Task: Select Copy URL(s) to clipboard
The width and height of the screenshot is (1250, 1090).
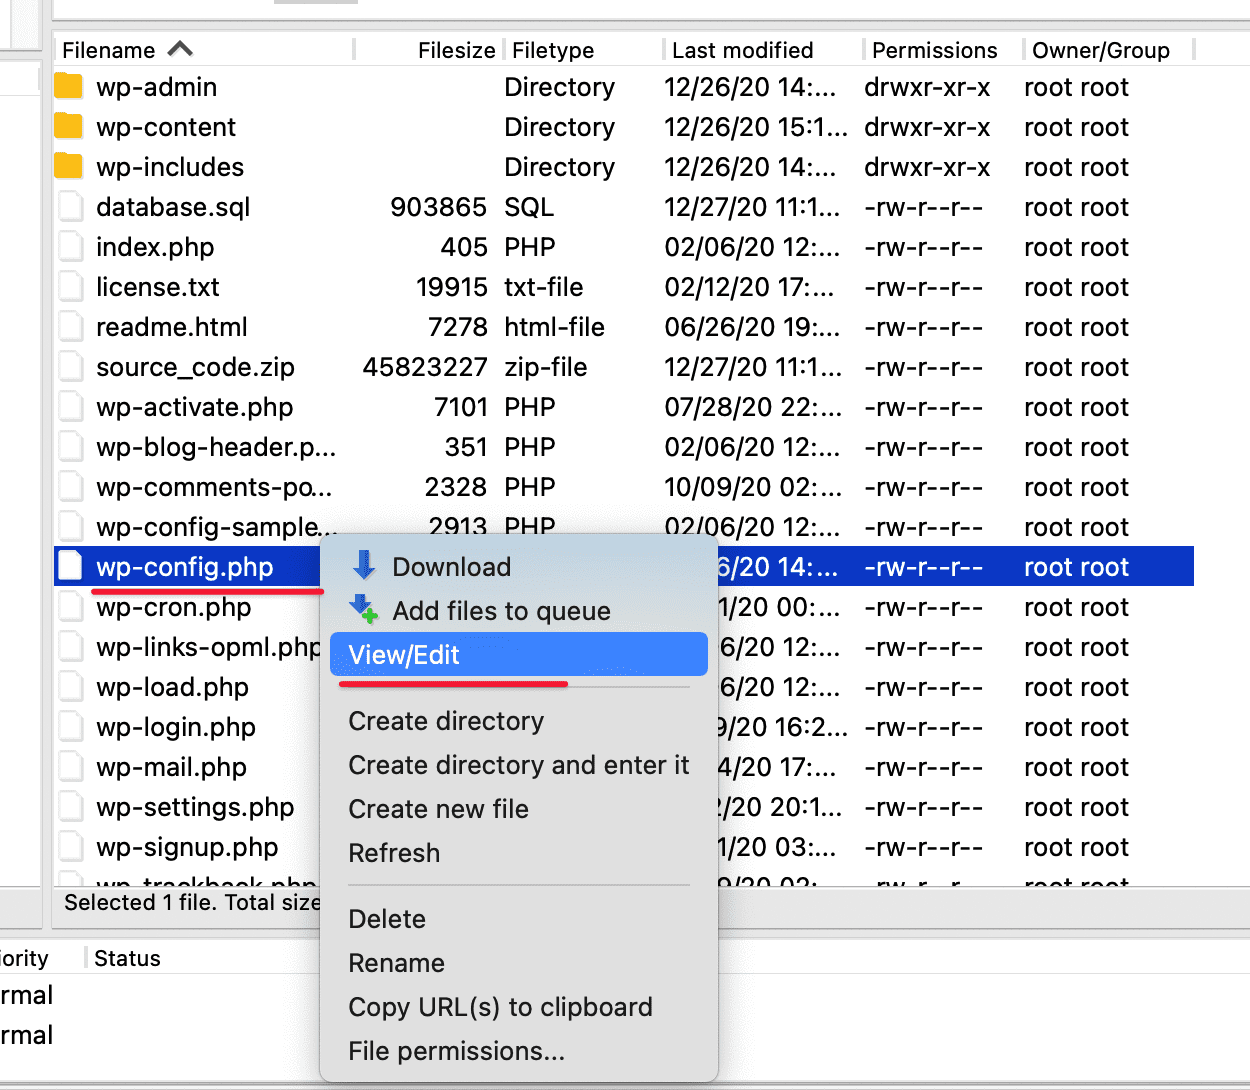Action: point(500,1007)
